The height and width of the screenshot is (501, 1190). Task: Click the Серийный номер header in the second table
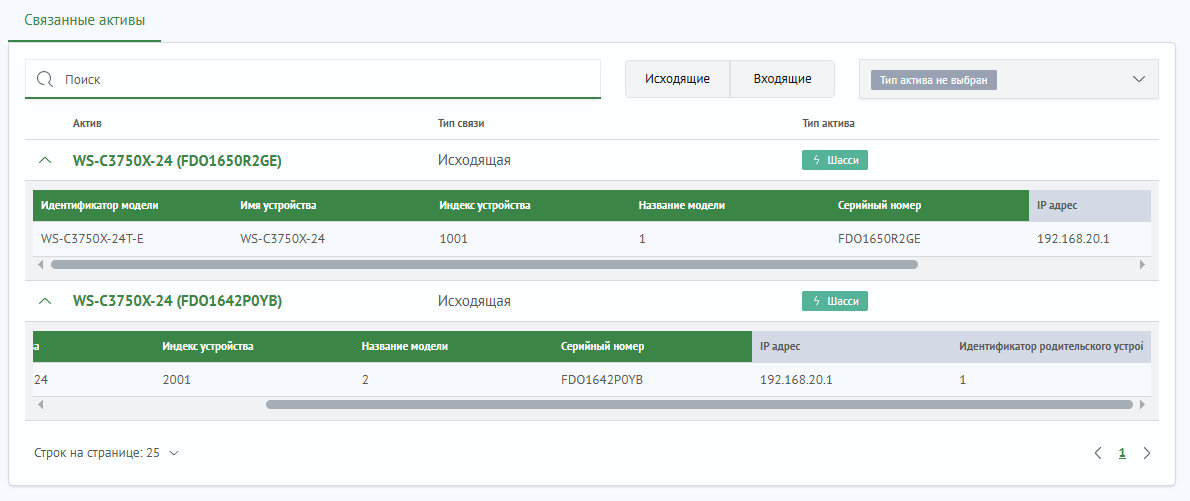point(603,347)
